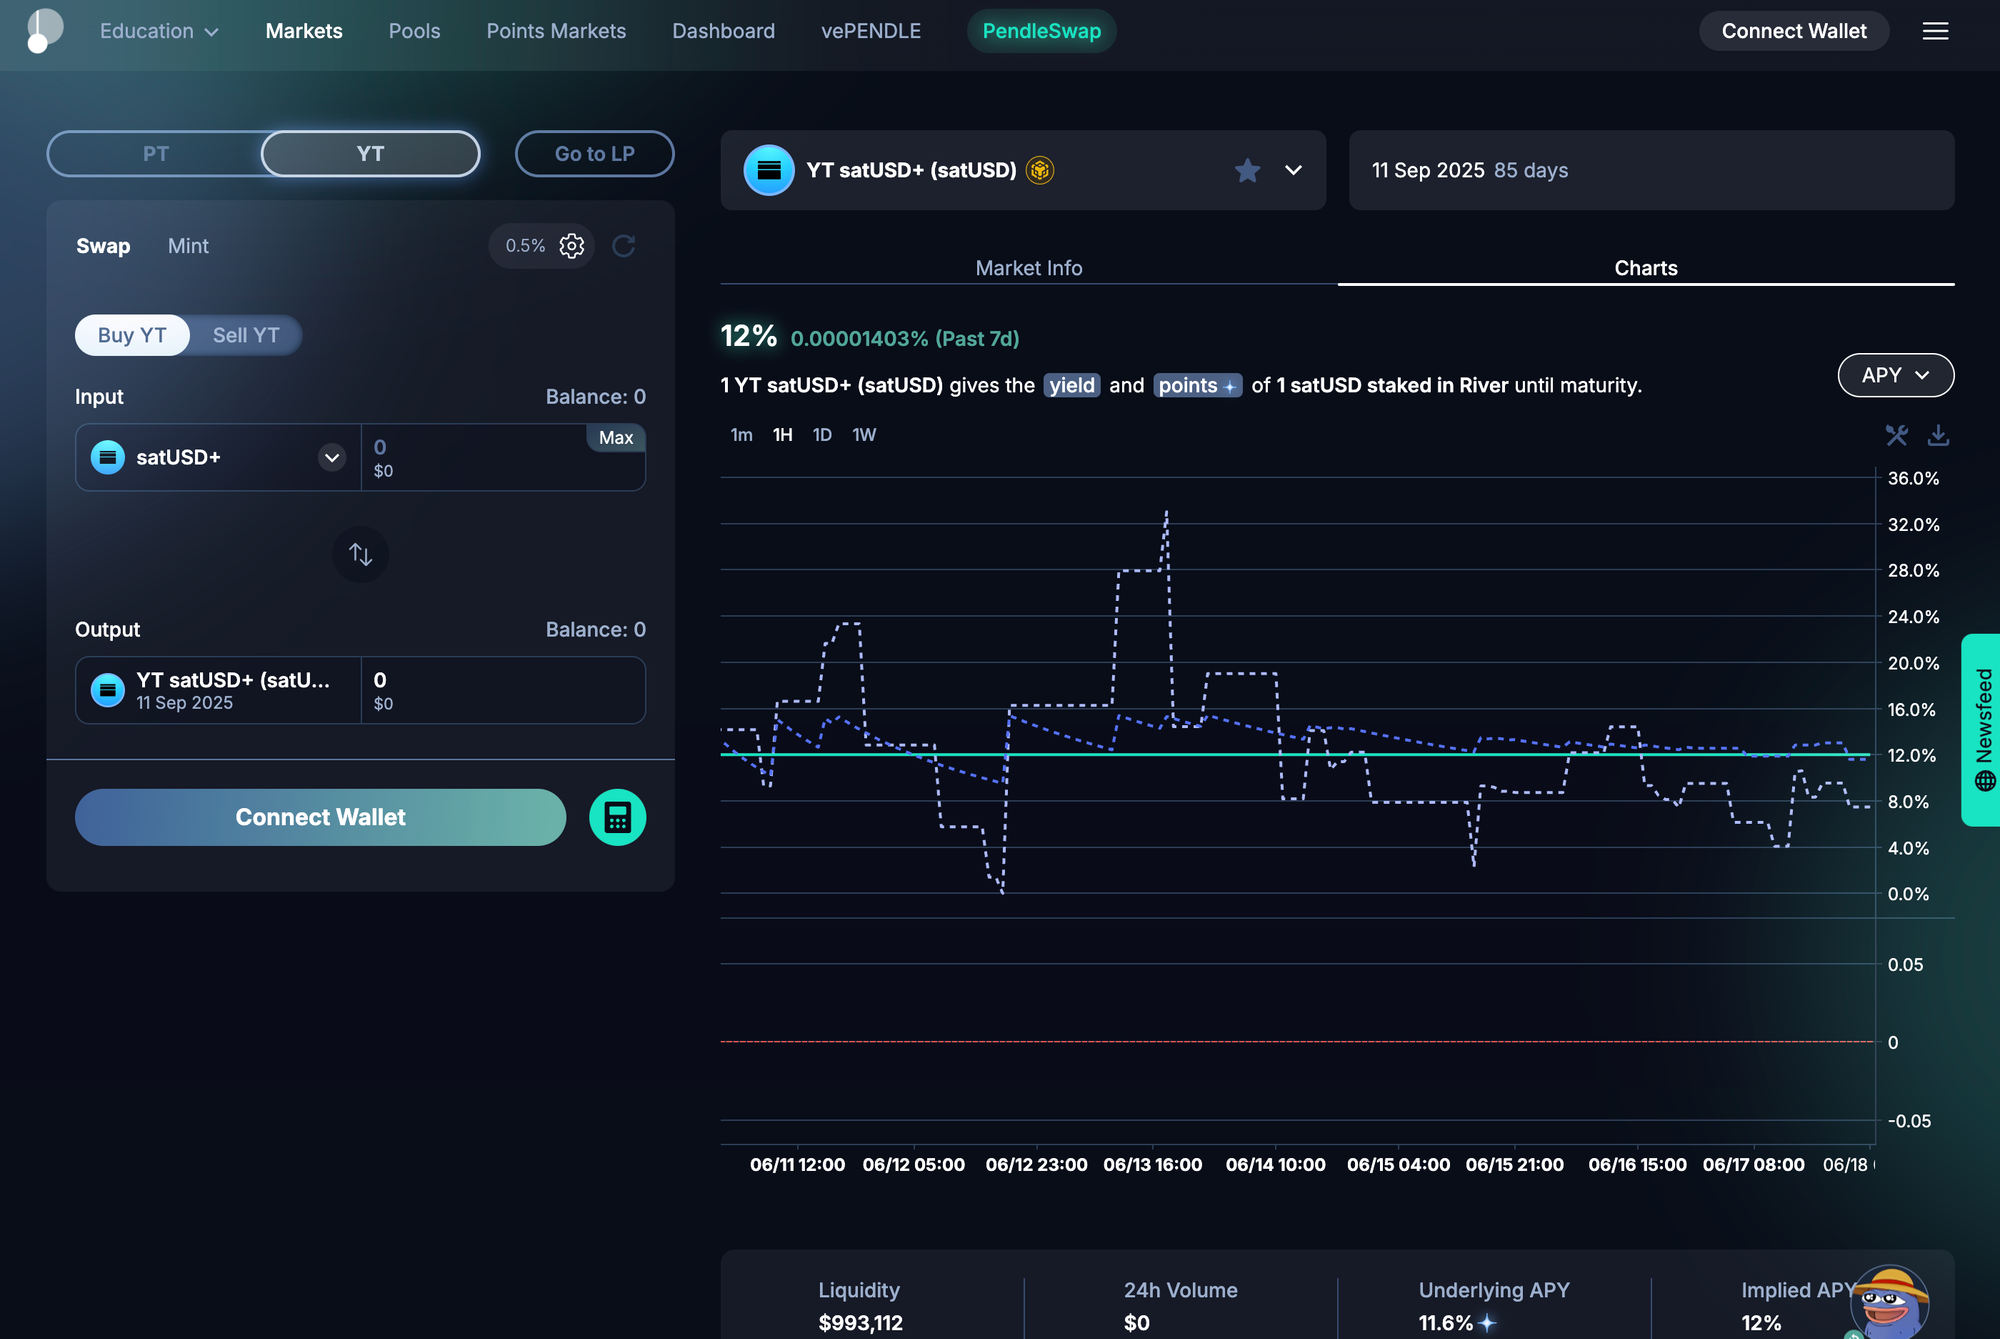Open the Dashboard page
Screen dimensions: 2000x1339
pos(723,31)
